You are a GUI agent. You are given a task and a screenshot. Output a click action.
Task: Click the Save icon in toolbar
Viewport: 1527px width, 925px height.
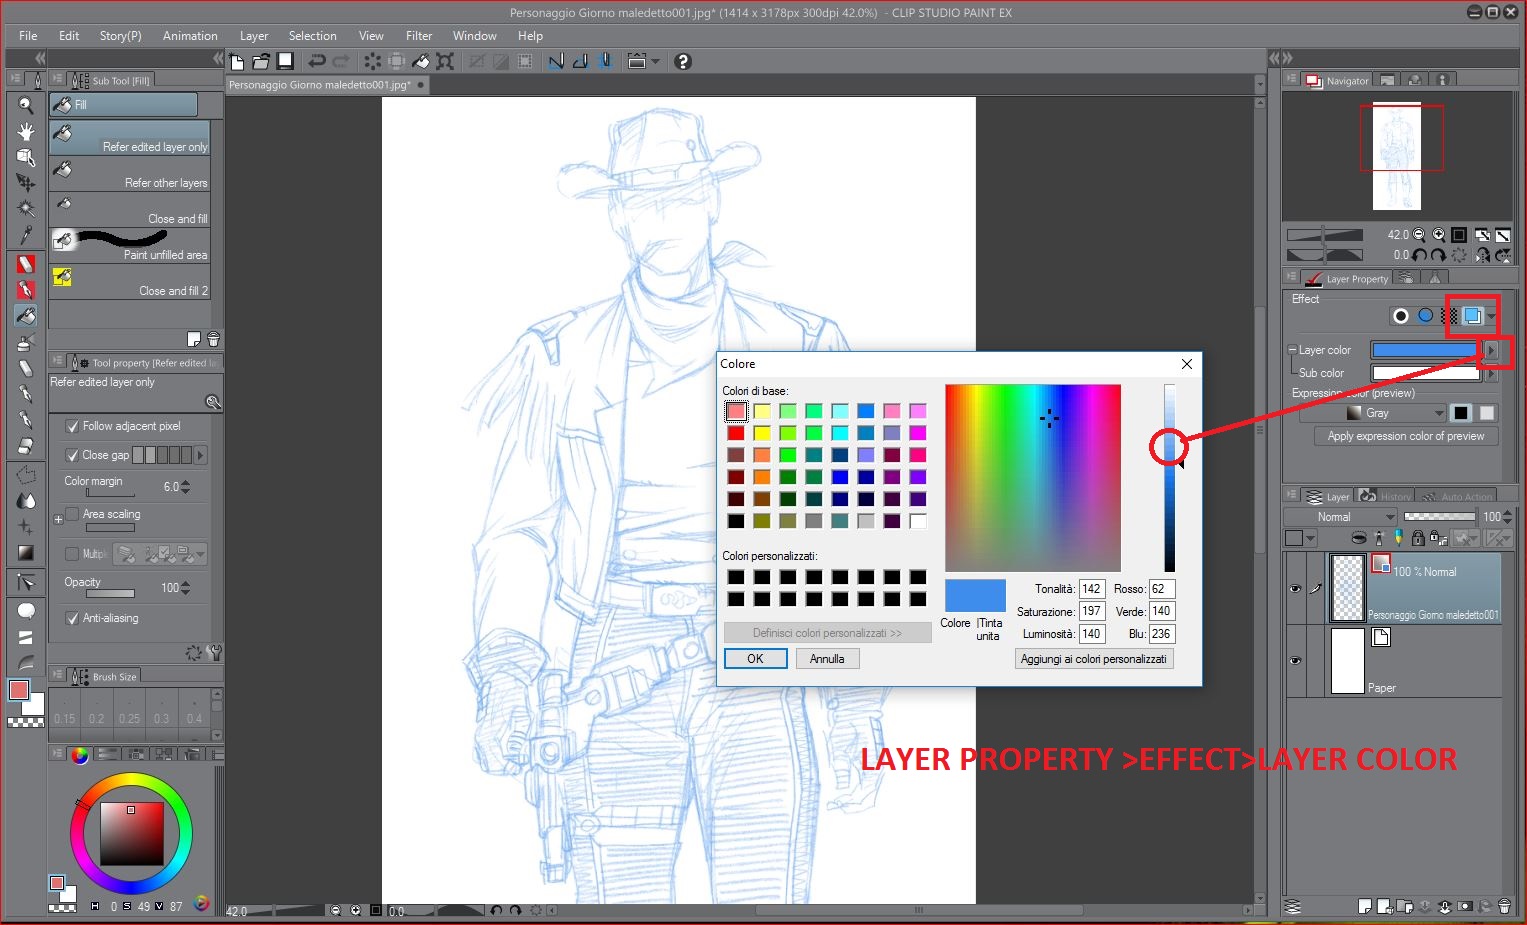pos(285,61)
